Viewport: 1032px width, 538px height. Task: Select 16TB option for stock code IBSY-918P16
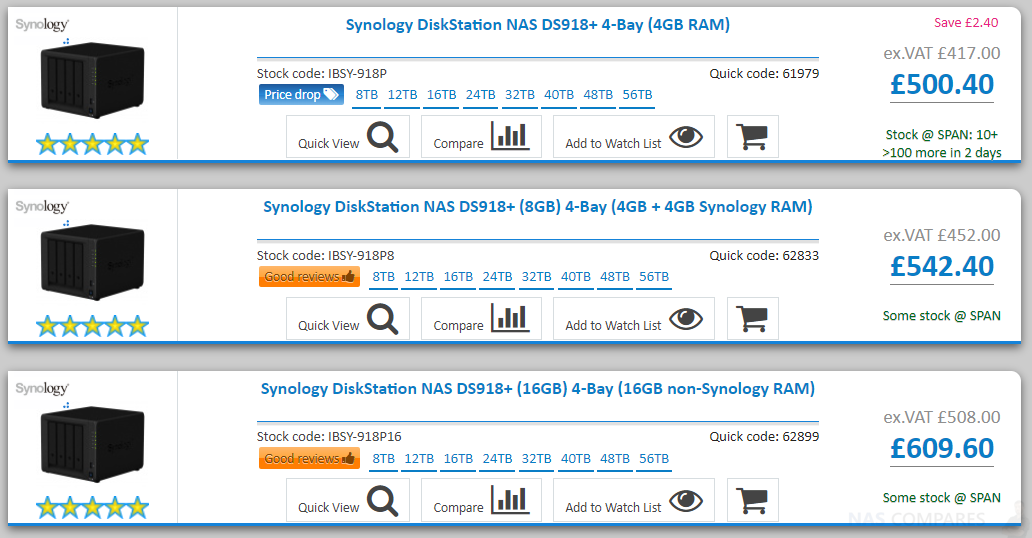point(458,458)
